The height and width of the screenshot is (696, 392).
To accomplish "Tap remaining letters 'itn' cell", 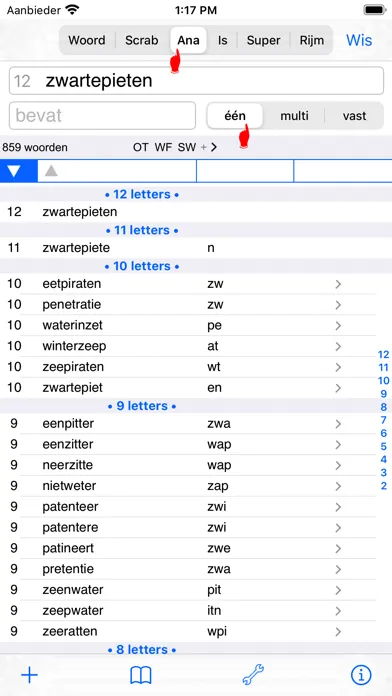I will [214, 611].
